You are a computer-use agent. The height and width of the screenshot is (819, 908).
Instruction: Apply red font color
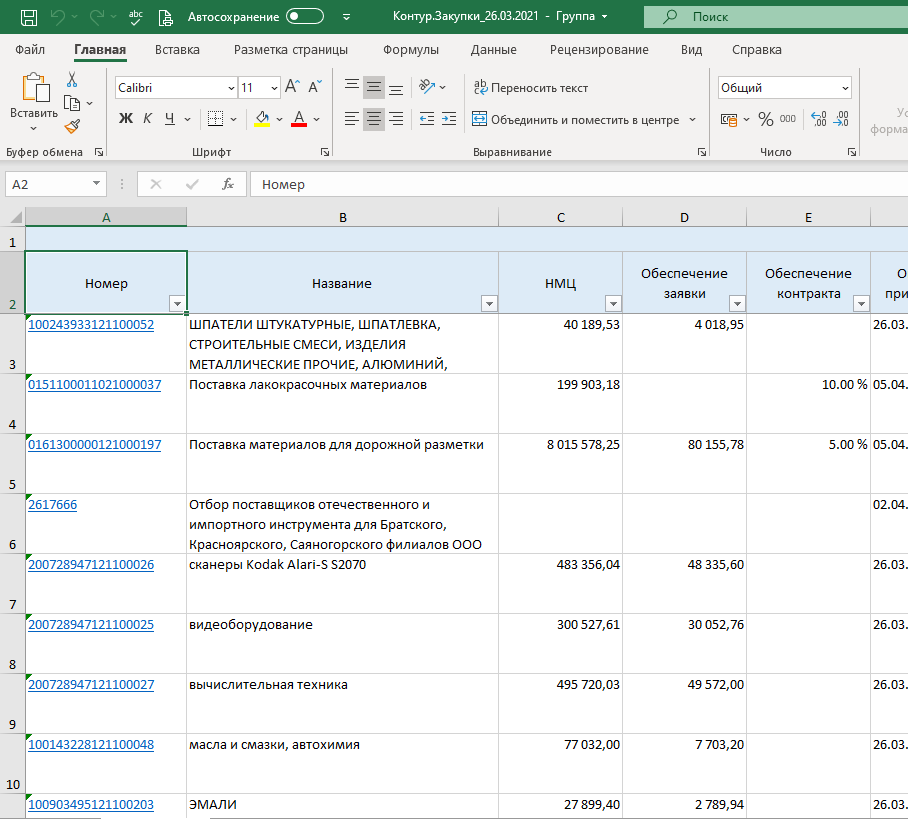tap(299, 119)
